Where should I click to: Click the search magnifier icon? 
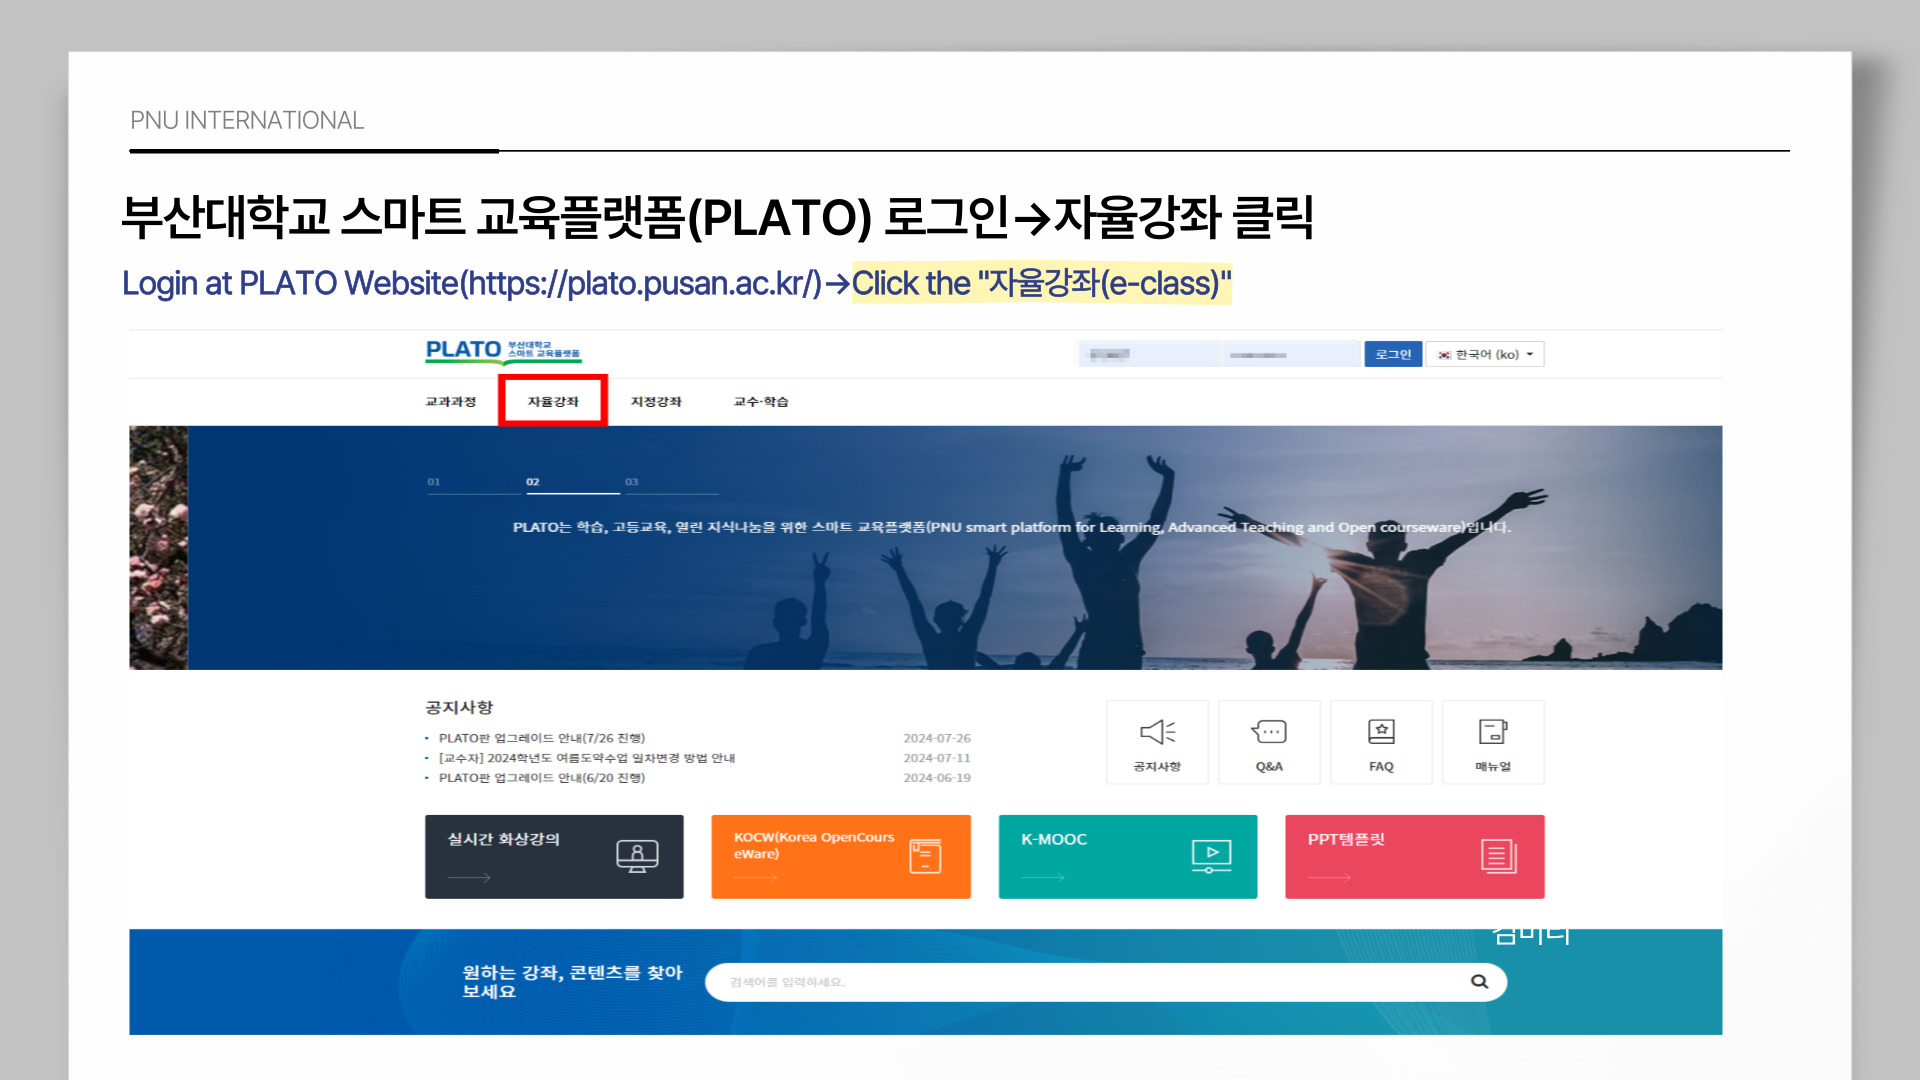1479,982
